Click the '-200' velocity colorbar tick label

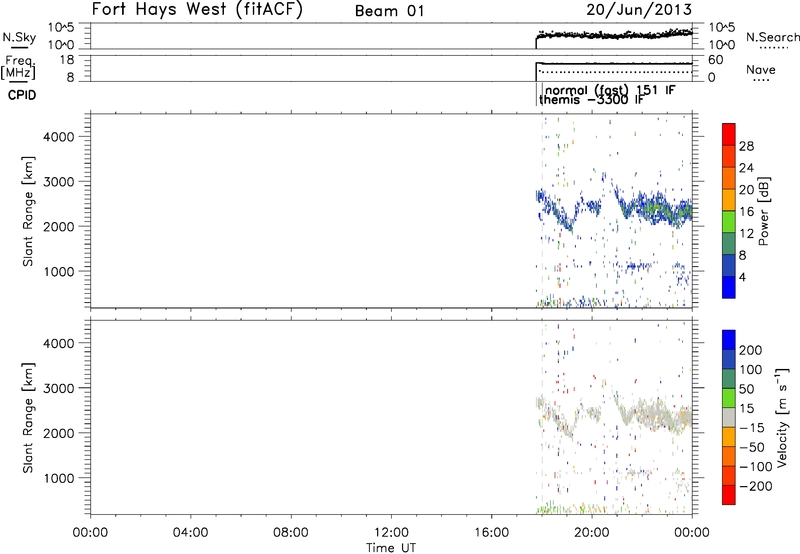pos(756,486)
